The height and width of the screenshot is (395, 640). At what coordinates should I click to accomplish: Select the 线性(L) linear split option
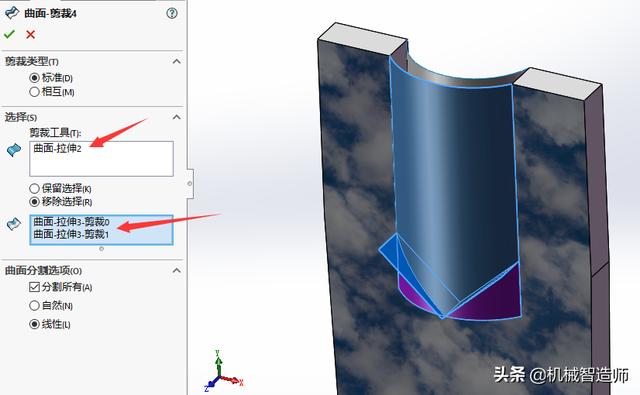click(34, 324)
